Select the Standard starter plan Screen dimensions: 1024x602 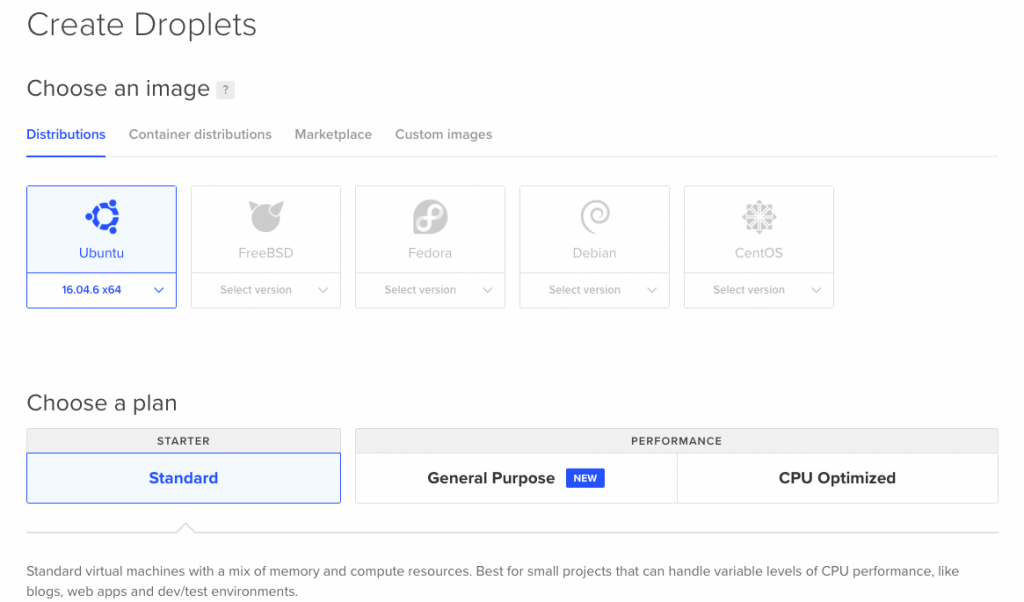click(x=184, y=478)
